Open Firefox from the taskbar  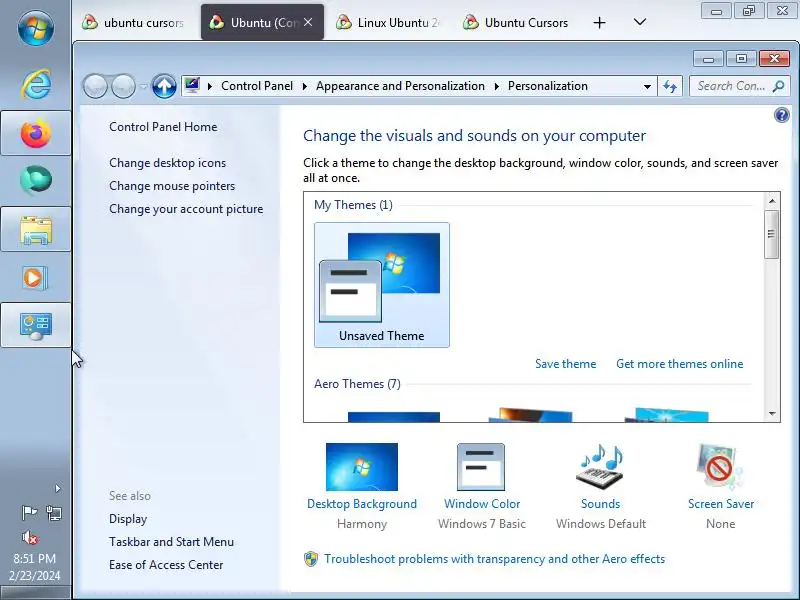click(x=36, y=133)
